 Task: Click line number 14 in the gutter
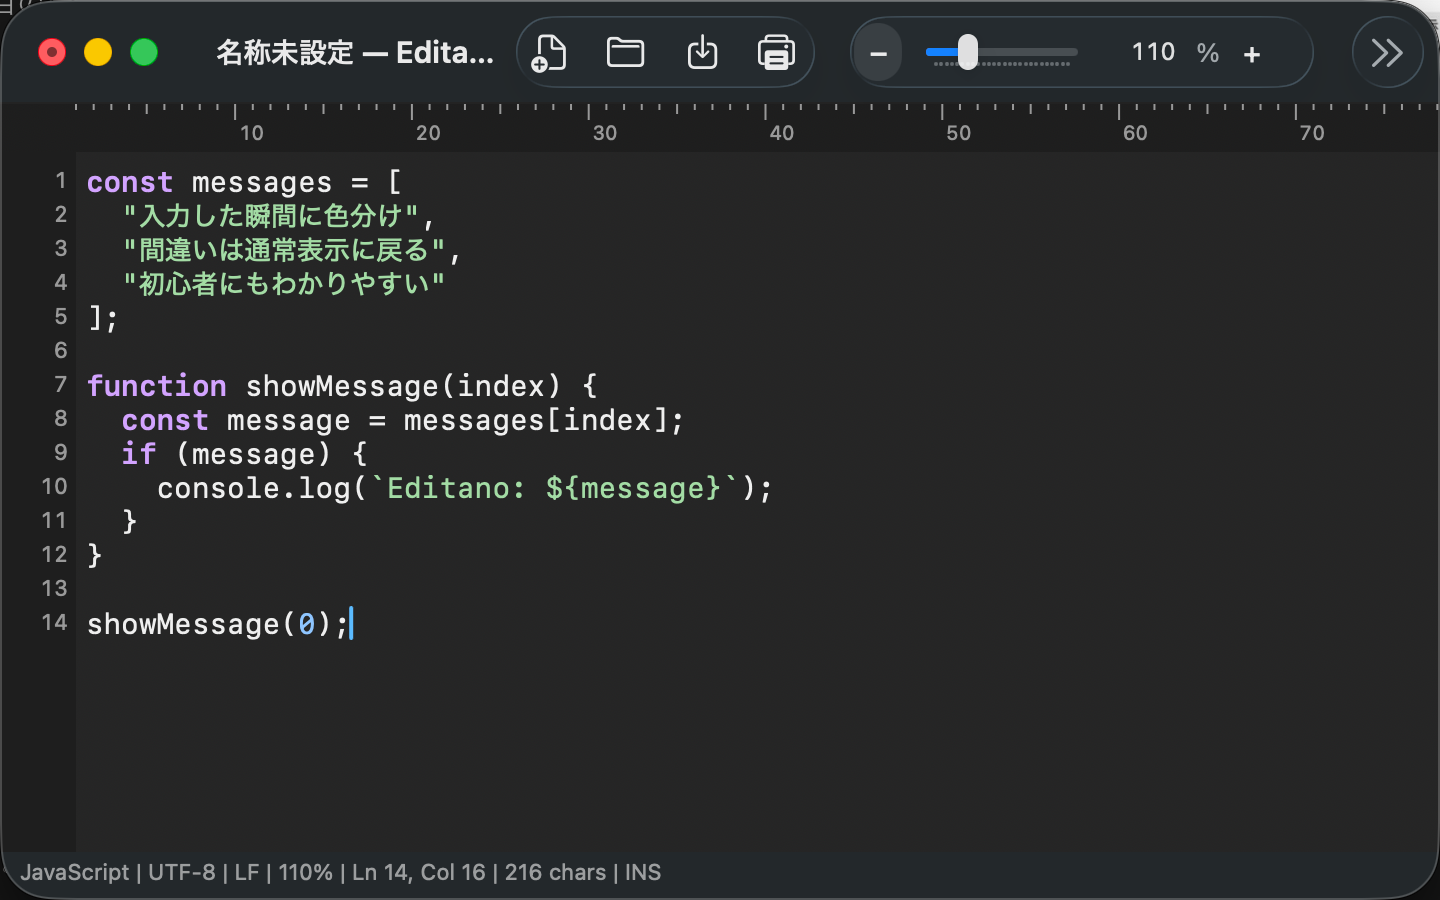(x=54, y=623)
